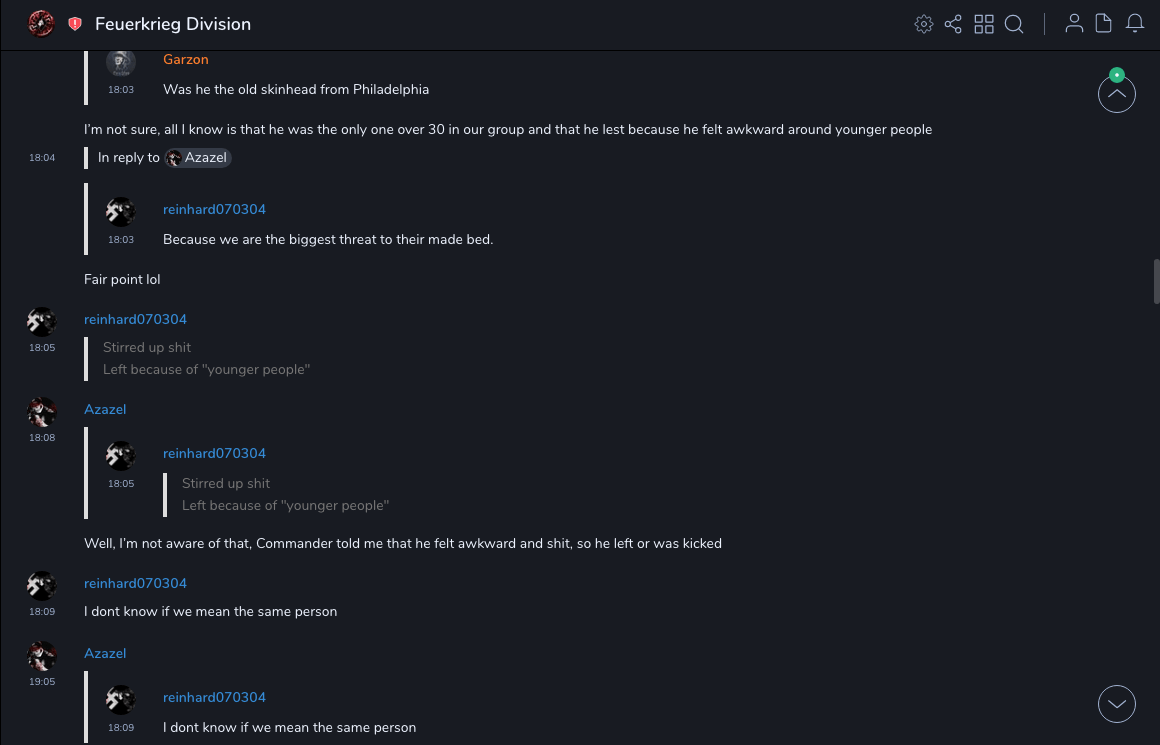Open notifications bell icon
Screen dimensions: 1160x745
click(1135, 24)
